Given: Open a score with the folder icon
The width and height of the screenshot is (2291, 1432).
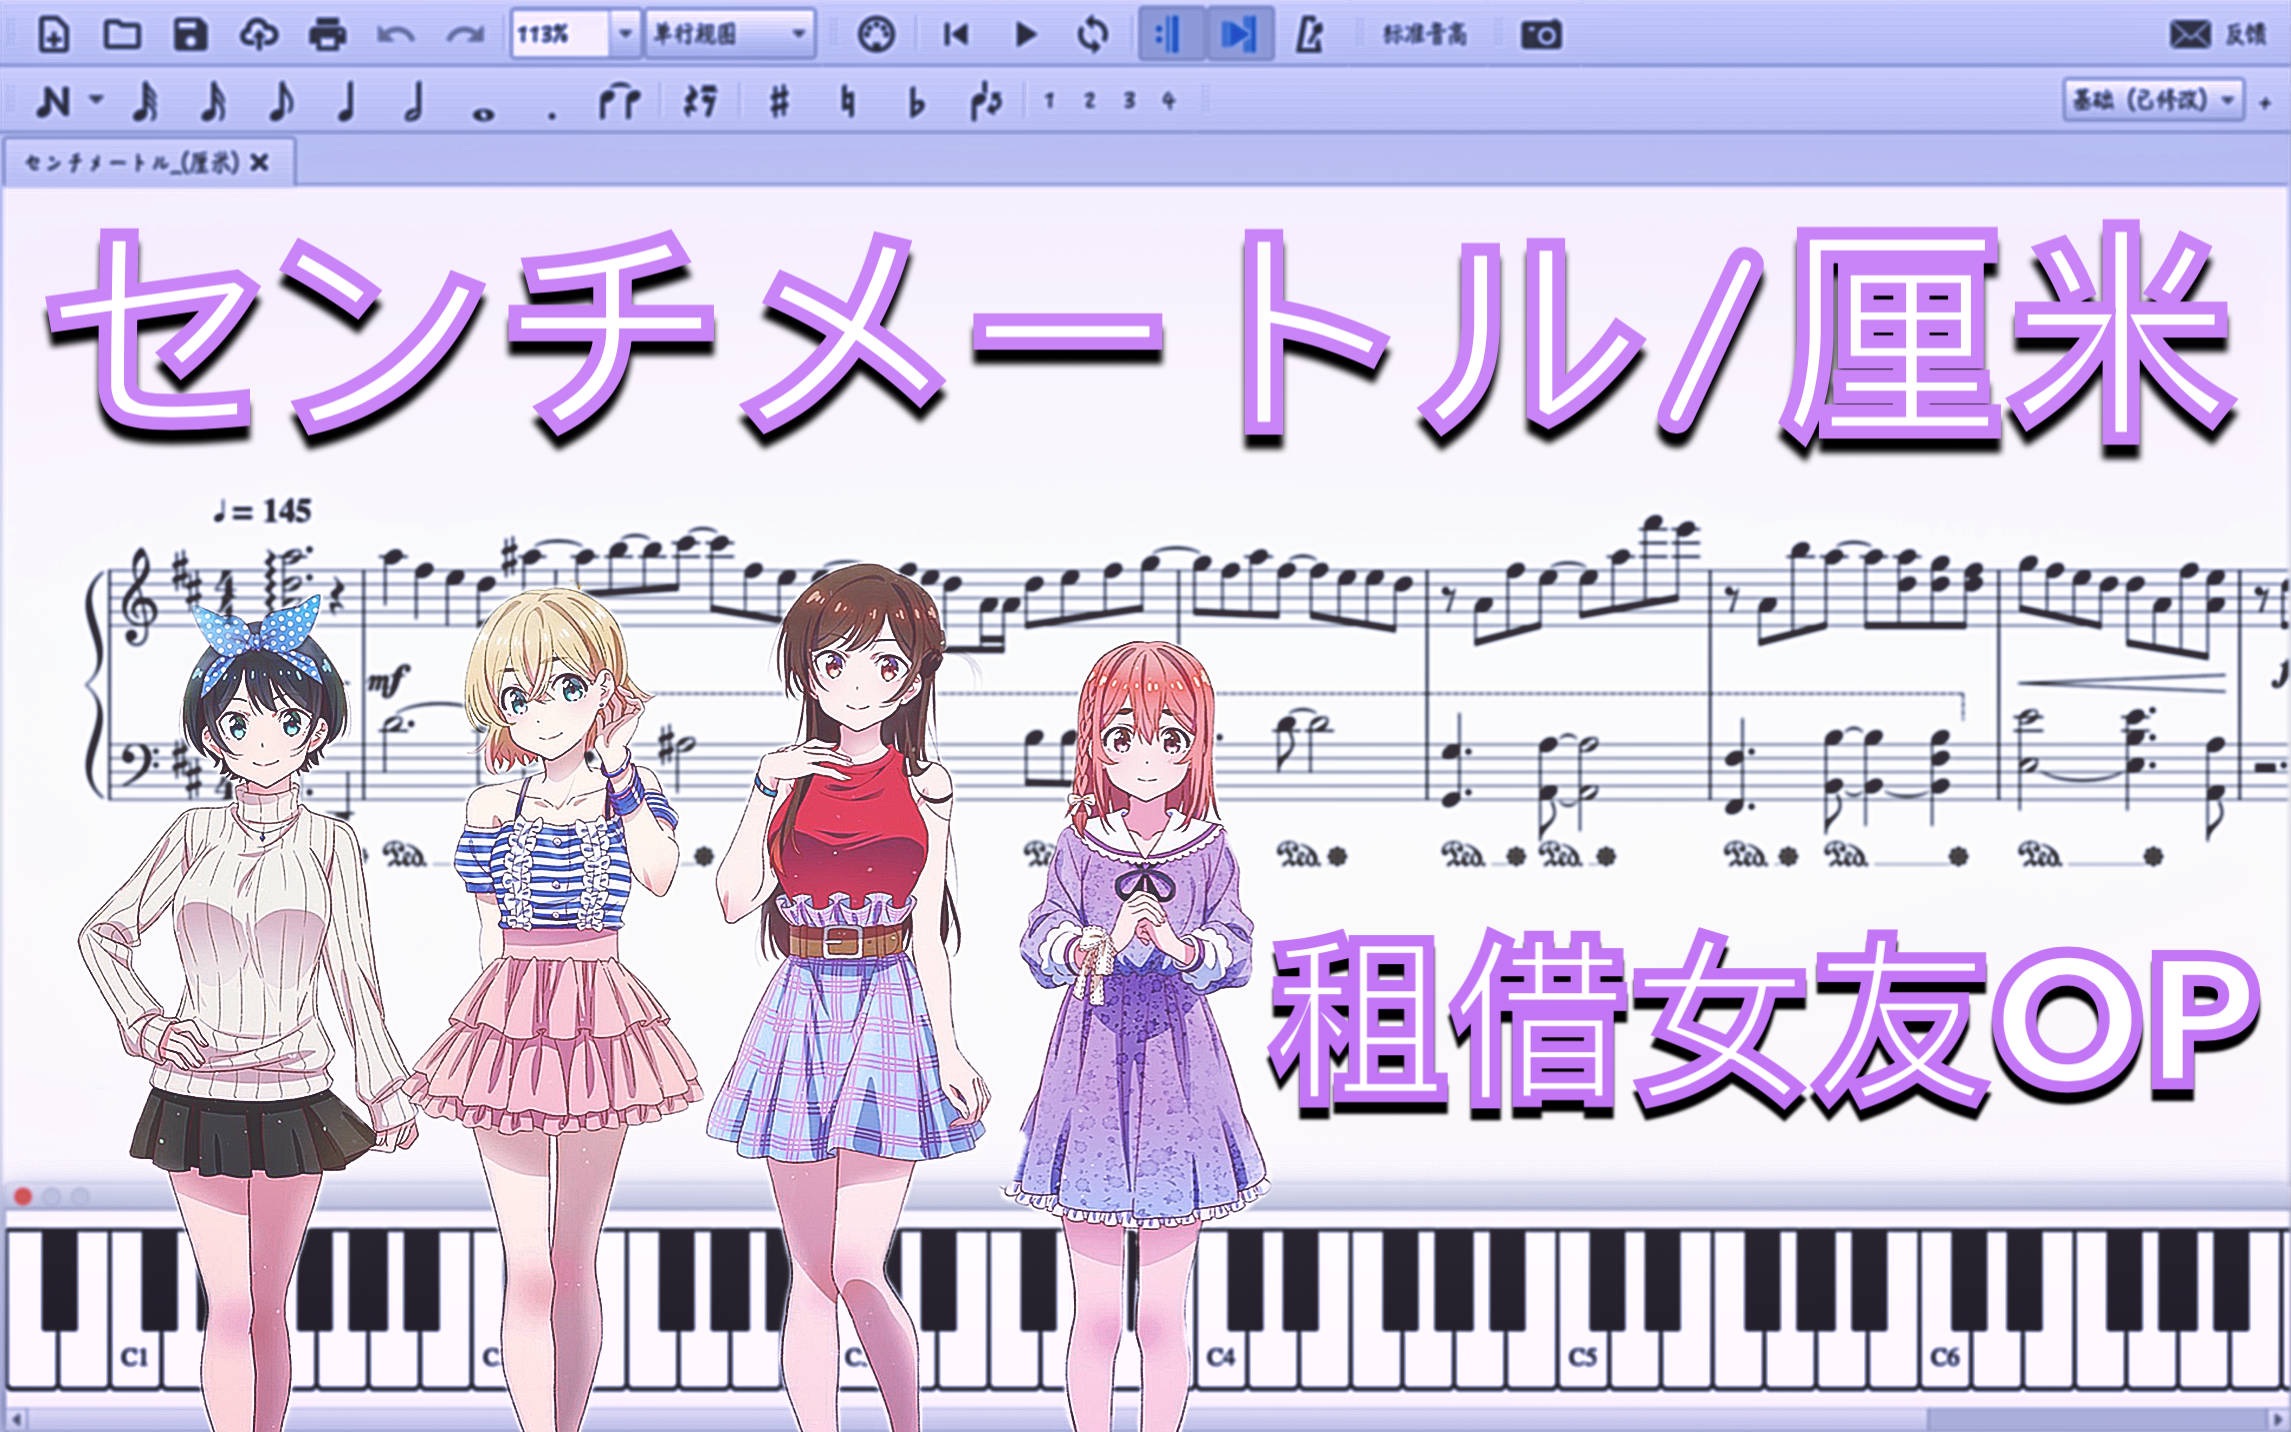Looking at the screenshot, I should click(x=122, y=35).
